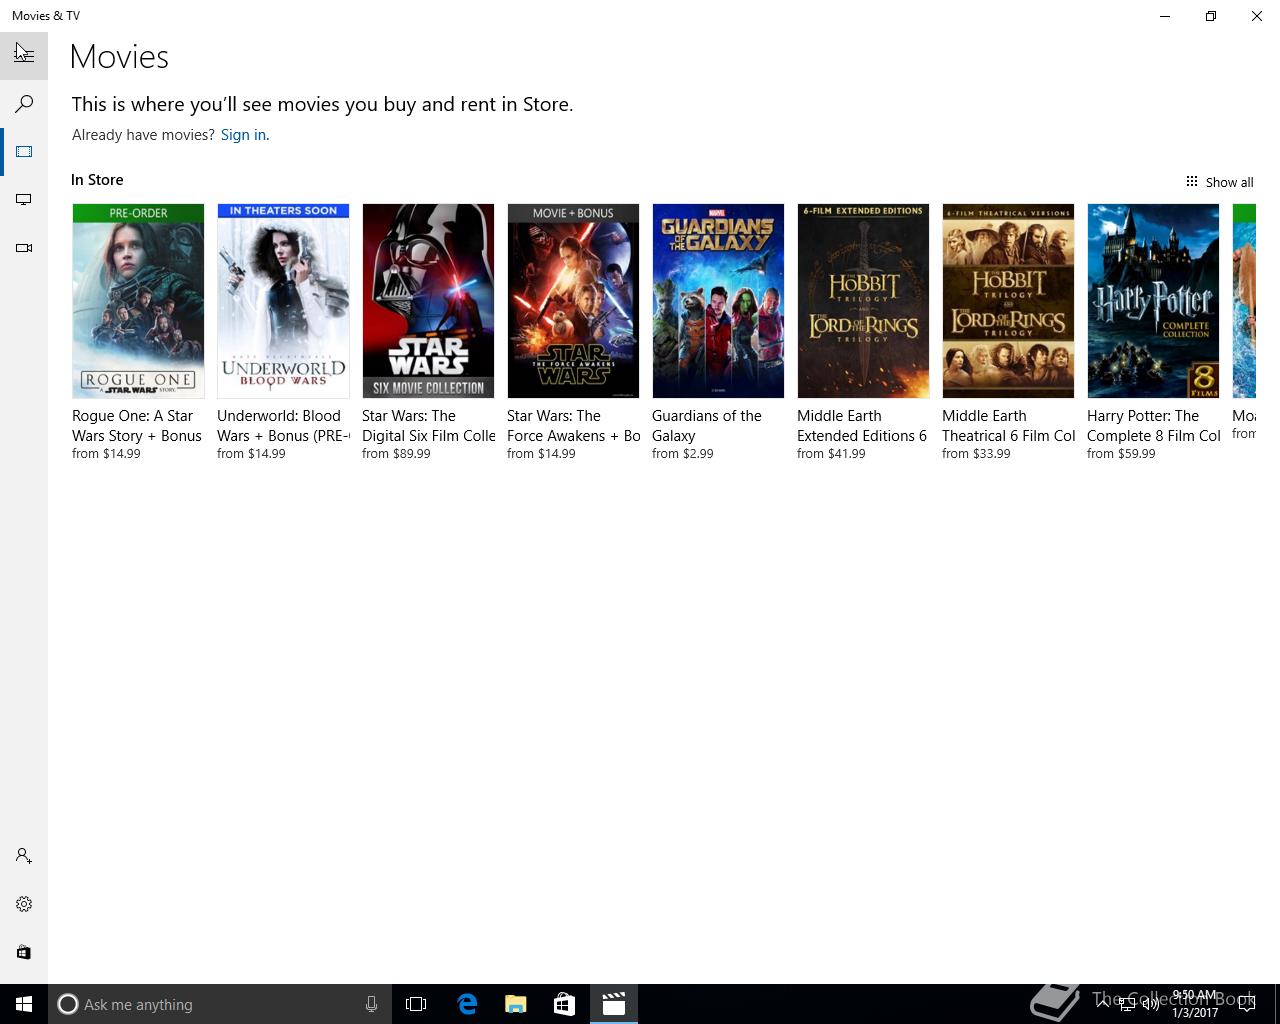This screenshot has height=1024, width=1280.
Task: Click the title 'Harry Potter: The Complete 8 Film Col'
Action: 1154,426
